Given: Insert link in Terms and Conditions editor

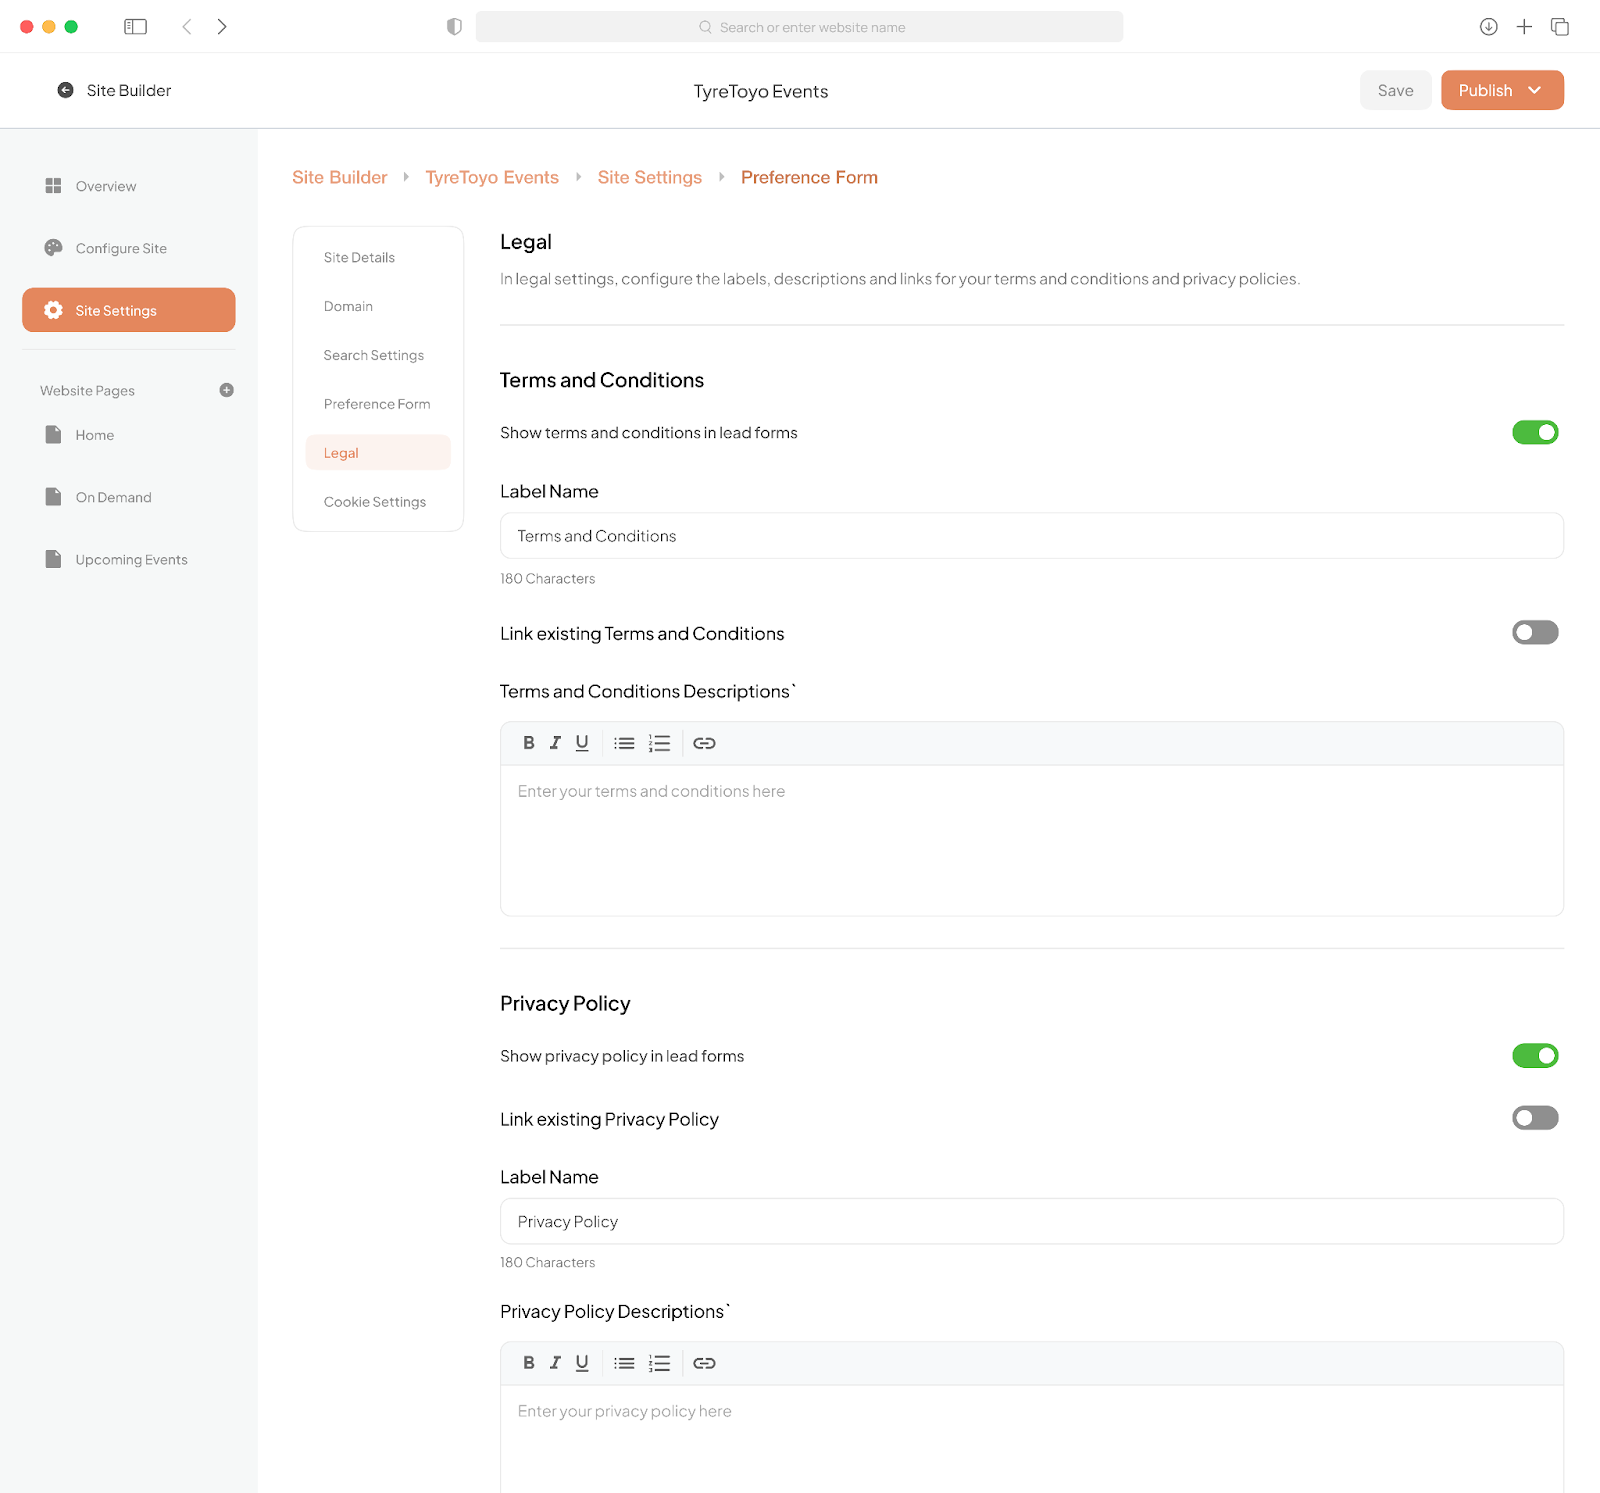Looking at the screenshot, I should tap(705, 743).
